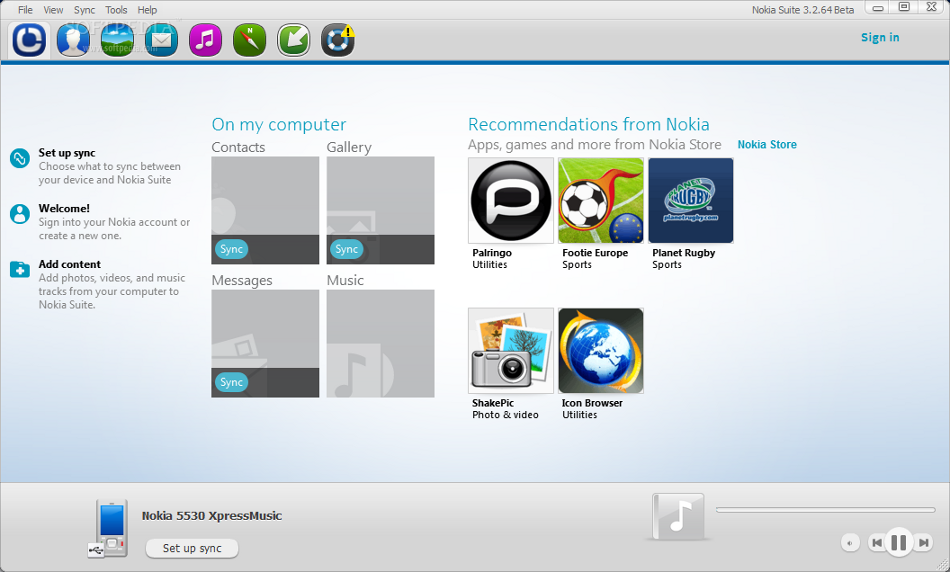Click the 'Recommendations from Nokia' heading
950x572 pixels.
coord(589,124)
